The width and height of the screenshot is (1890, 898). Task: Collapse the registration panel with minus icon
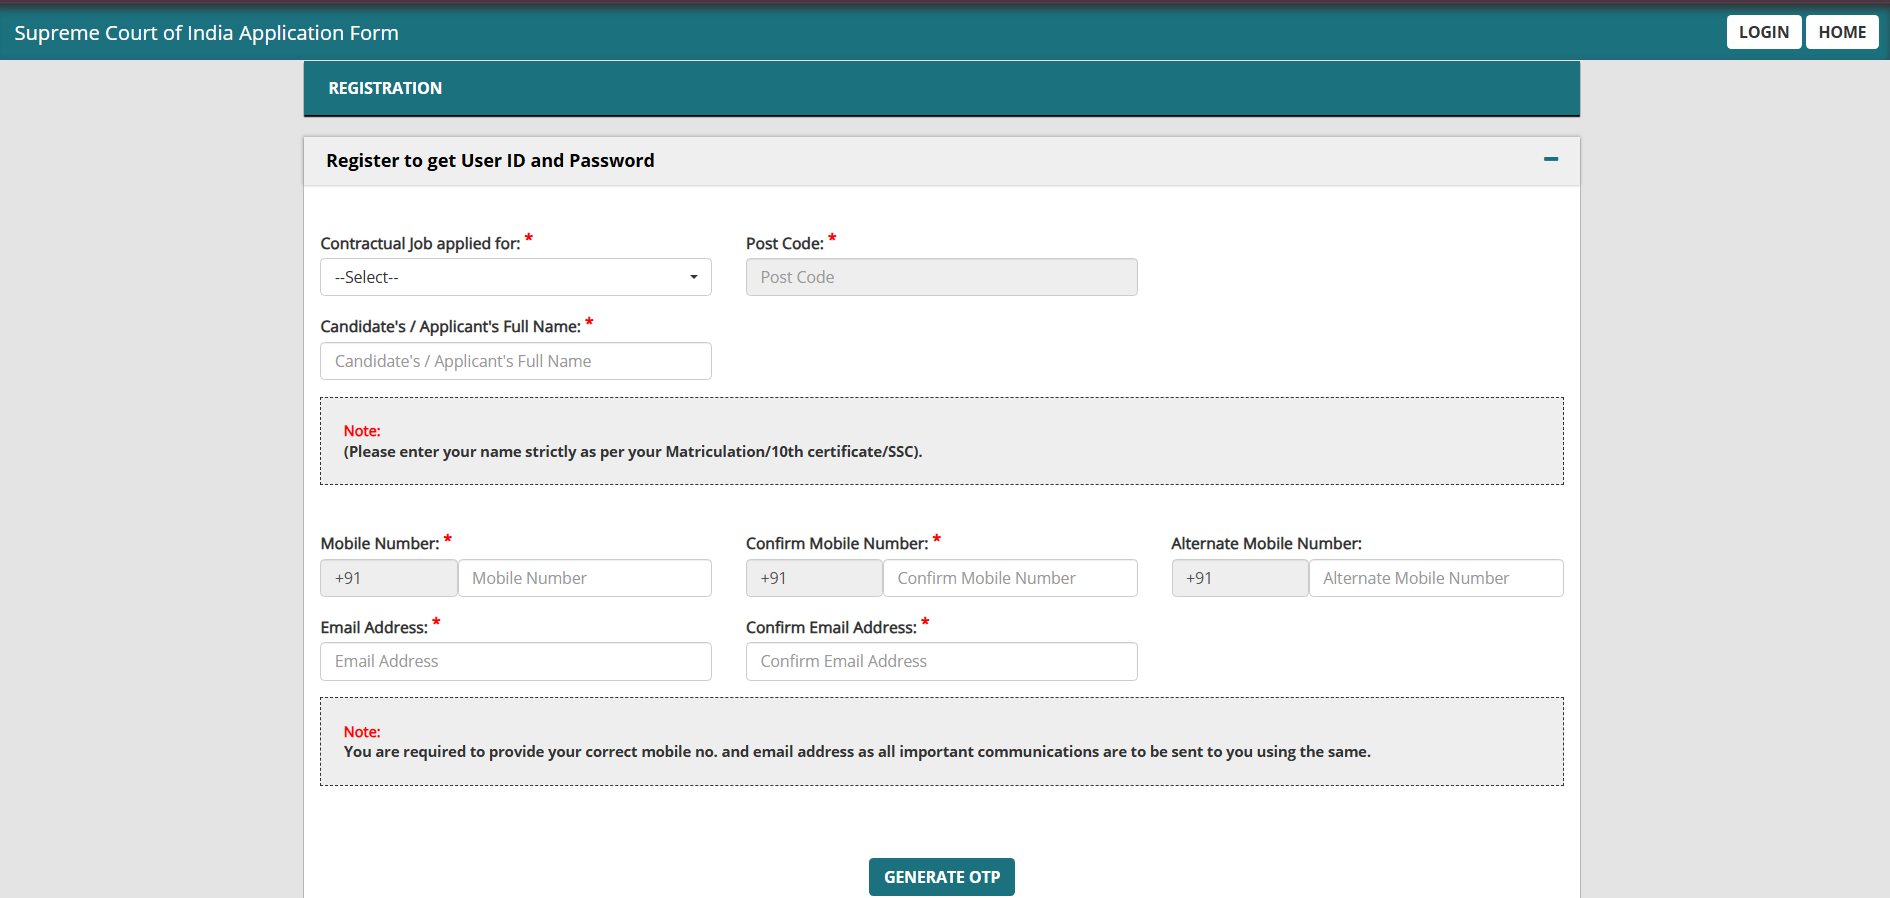(1550, 160)
